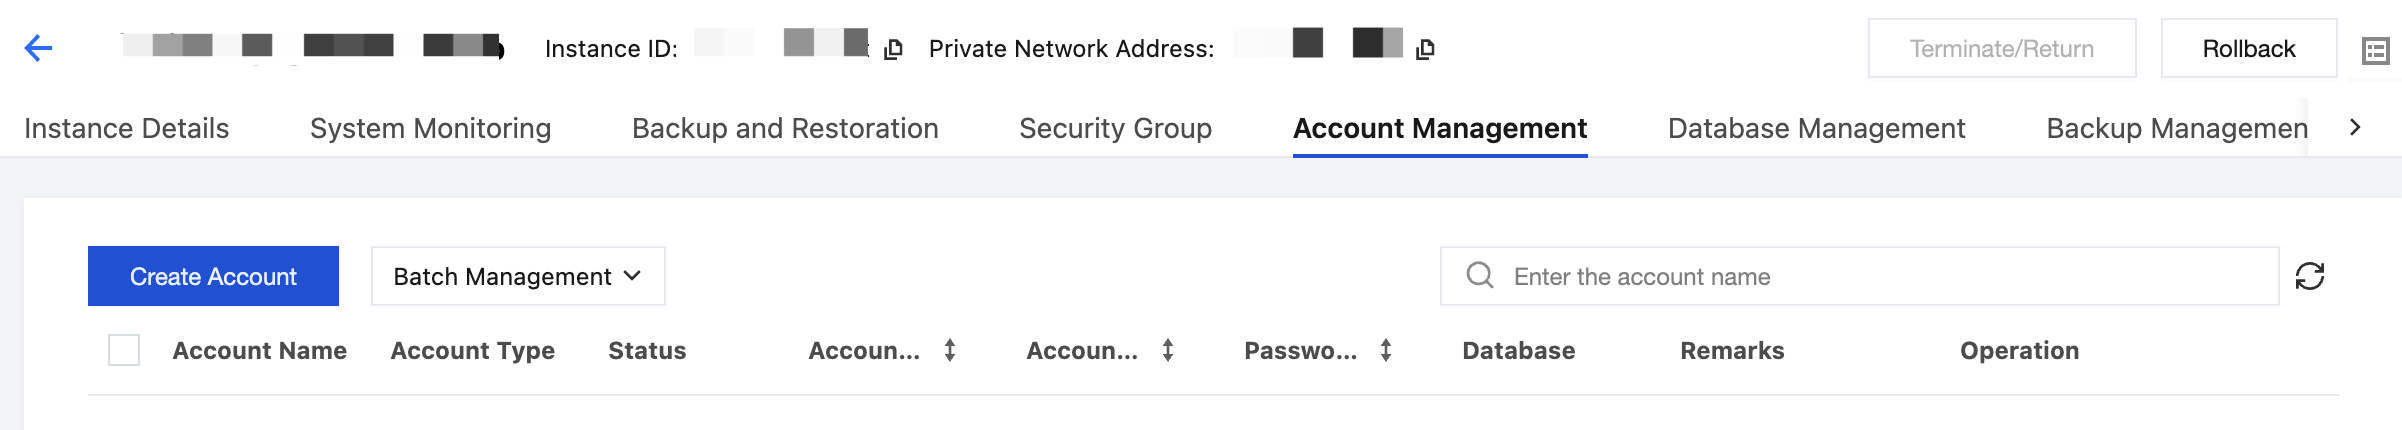Click the Rollback button
The width and height of the screenshot is (2402, 430).
point(2248,49)
